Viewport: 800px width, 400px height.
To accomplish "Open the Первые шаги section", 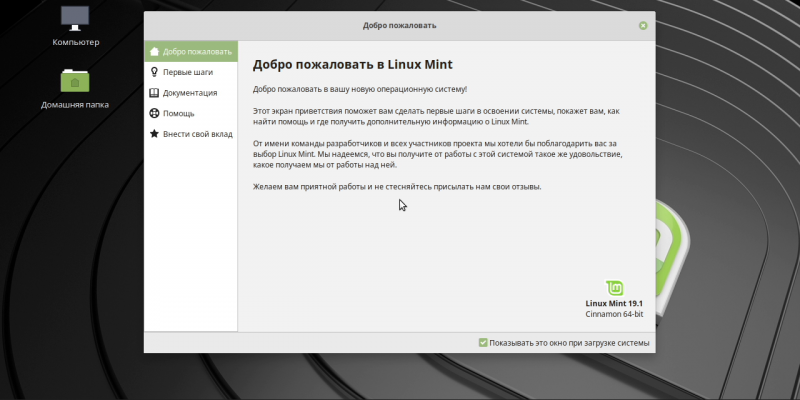I will click(187, 72).
